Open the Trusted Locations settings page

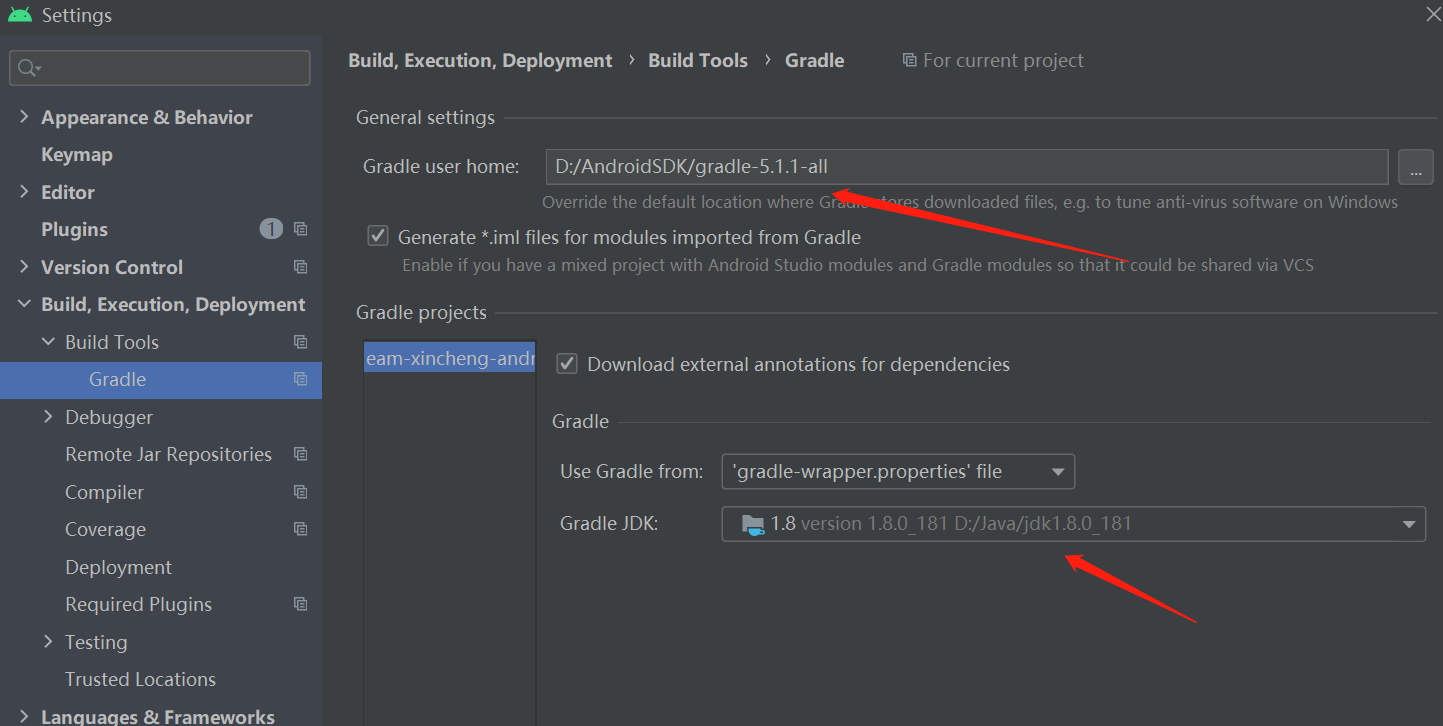point(140,679)
